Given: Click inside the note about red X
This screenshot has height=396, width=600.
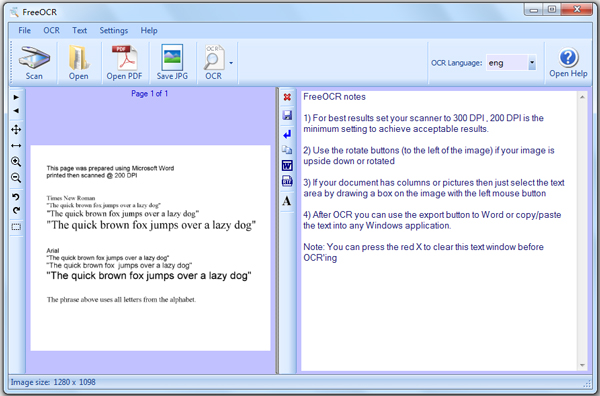Looking at the screenshot, I should (x=423, y=252).
